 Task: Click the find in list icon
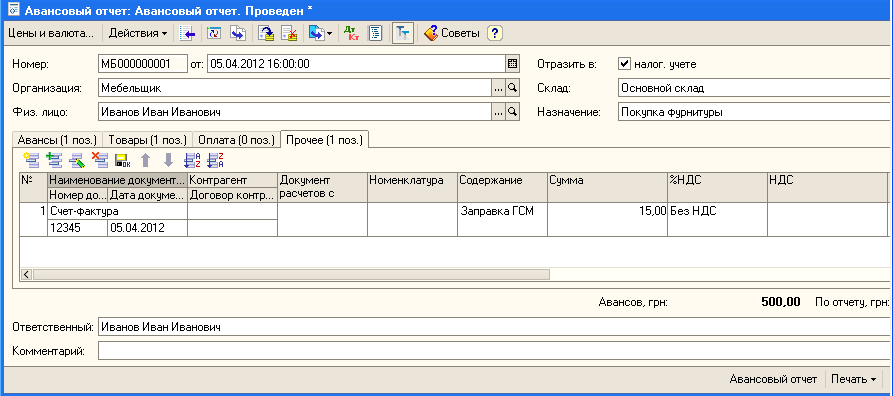[188, 33]
